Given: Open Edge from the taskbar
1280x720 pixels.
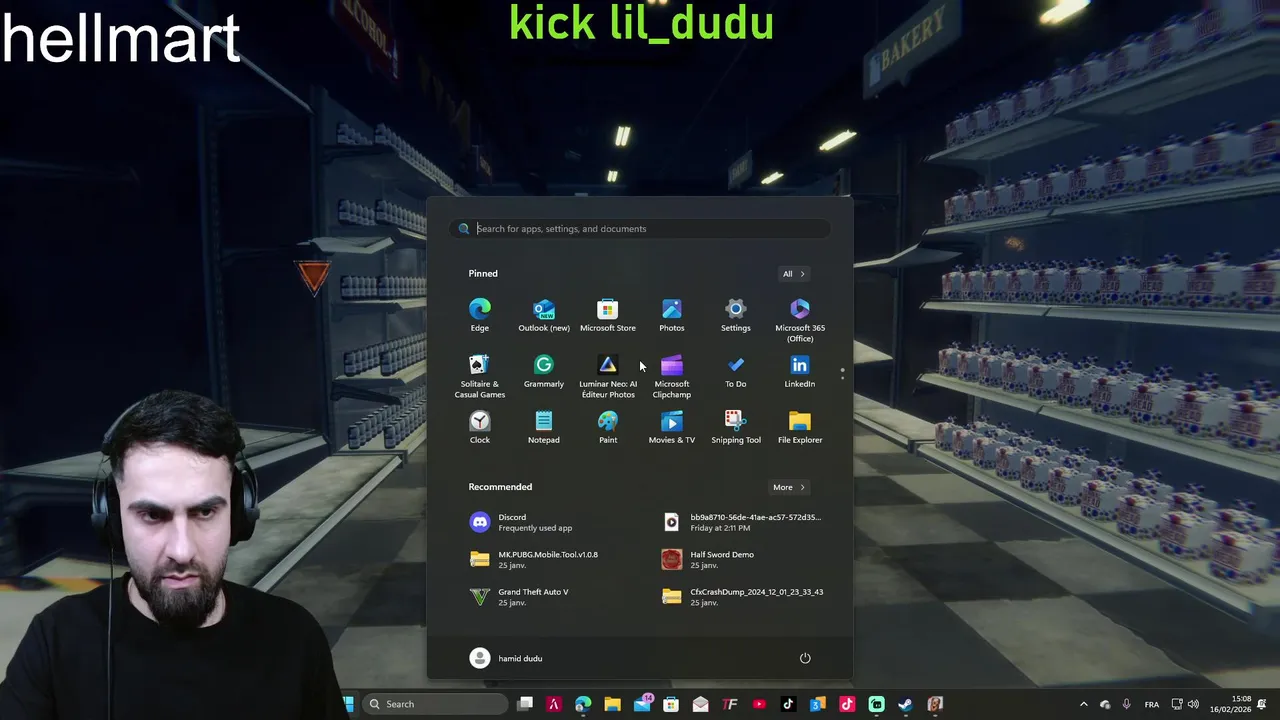Looking at the screenshot, I should coord(583,704).
